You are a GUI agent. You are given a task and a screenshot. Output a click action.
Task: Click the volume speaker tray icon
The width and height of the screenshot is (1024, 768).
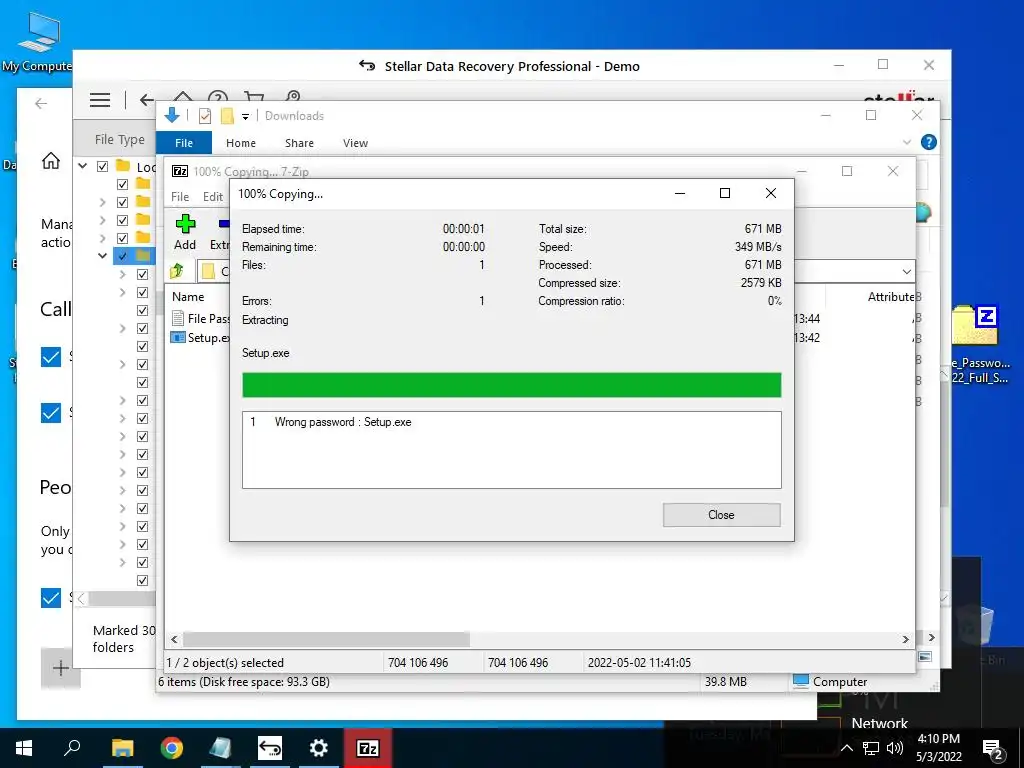(x=895, y=748)
